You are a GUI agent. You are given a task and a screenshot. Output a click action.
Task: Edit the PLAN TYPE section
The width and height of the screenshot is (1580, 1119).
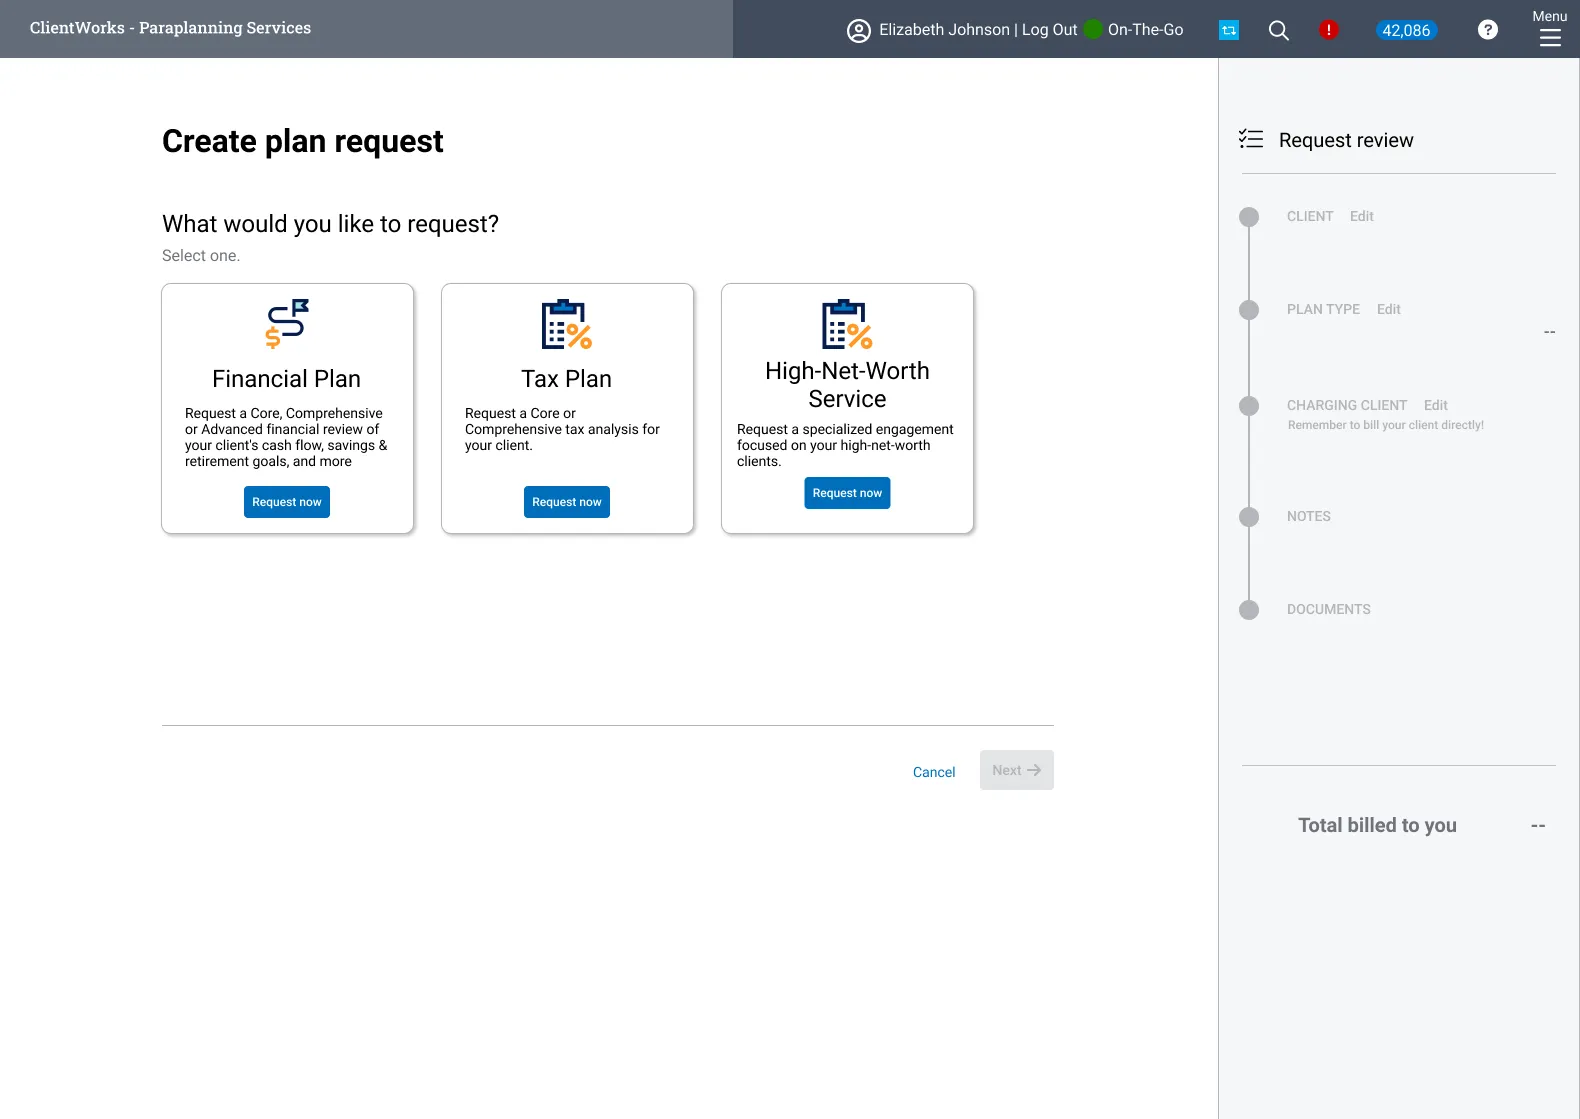coord(1388,309)
